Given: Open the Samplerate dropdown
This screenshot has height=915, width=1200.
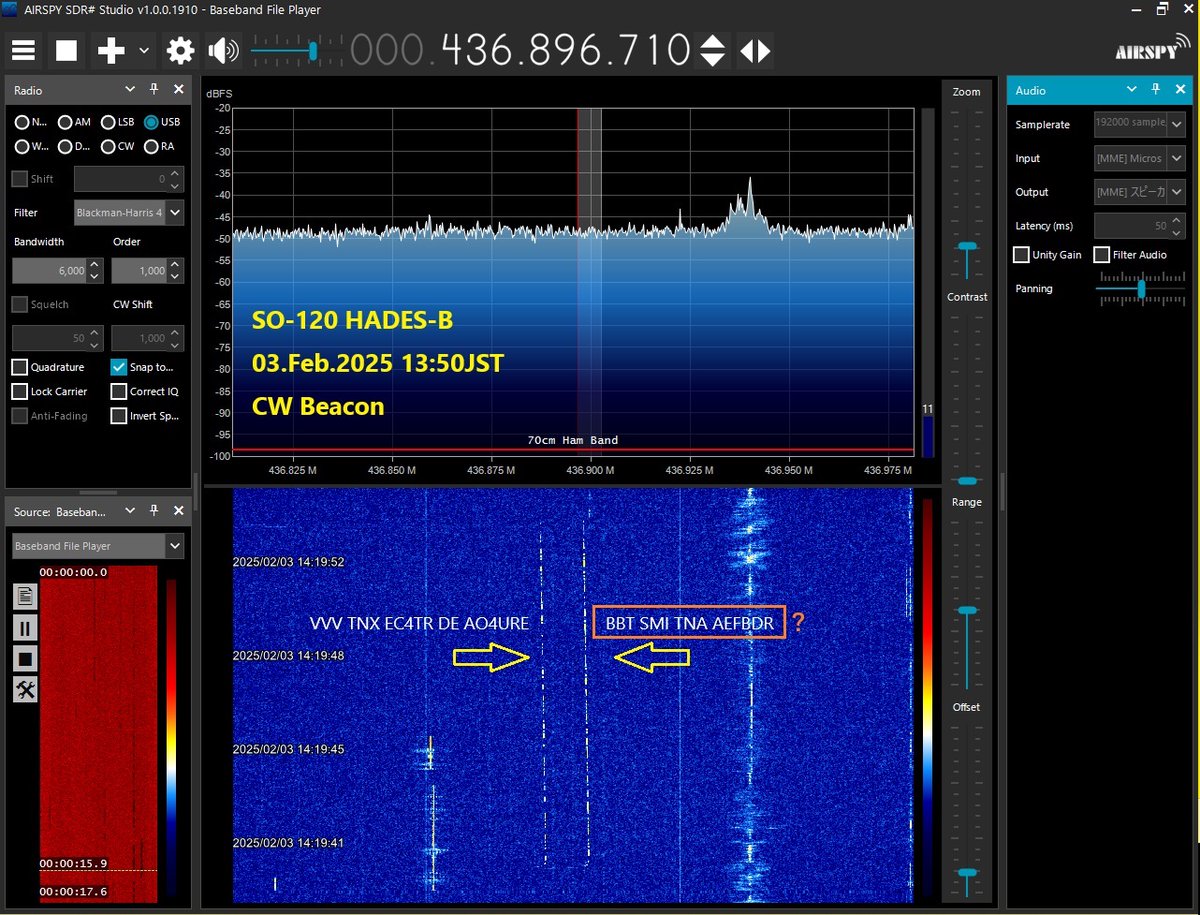Looking at the screenshot, I should pos(1140,124).
